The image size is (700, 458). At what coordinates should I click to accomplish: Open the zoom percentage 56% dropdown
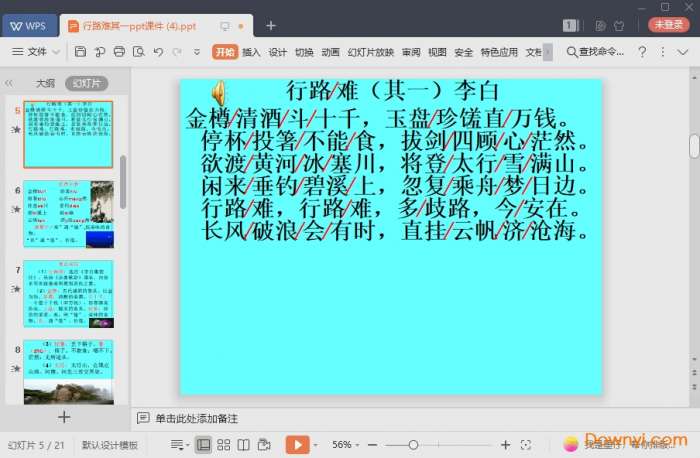pos(347,444)
